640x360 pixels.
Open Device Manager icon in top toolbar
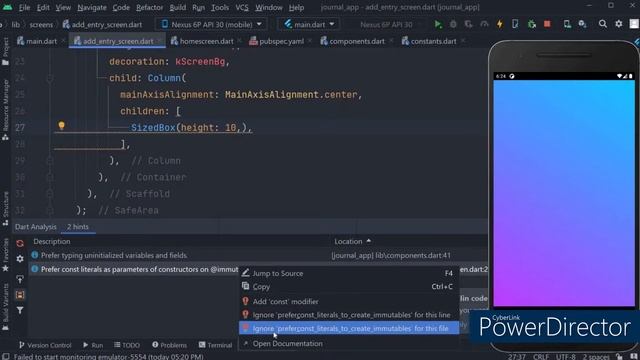tap(567, 24)
